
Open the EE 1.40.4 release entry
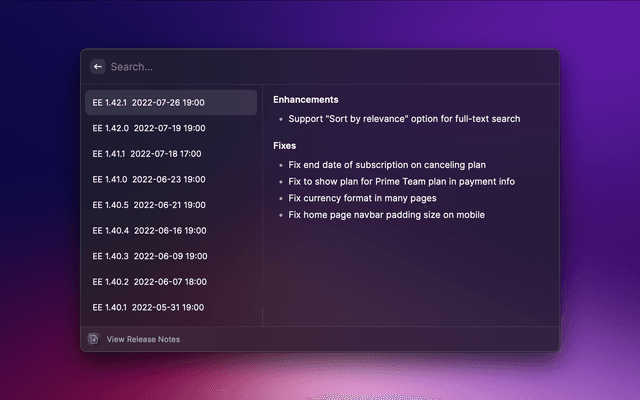pyautogui.click(x=171, y=231)
